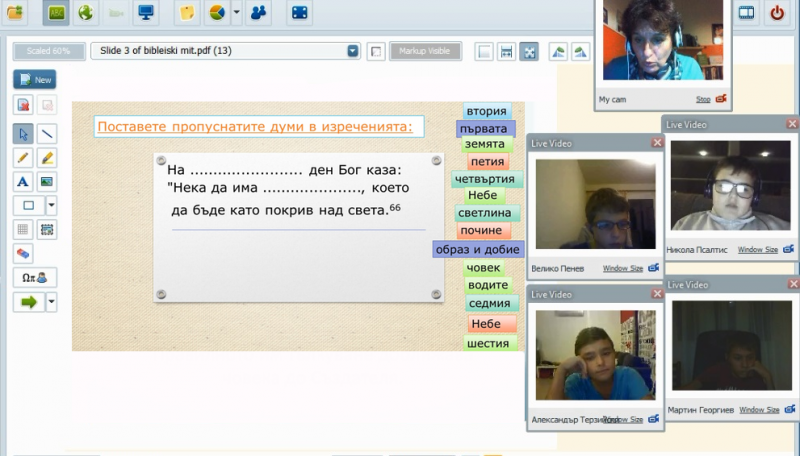Click the word tile светлина
This screenshot has width=800, height=456.
click(485, 213)
